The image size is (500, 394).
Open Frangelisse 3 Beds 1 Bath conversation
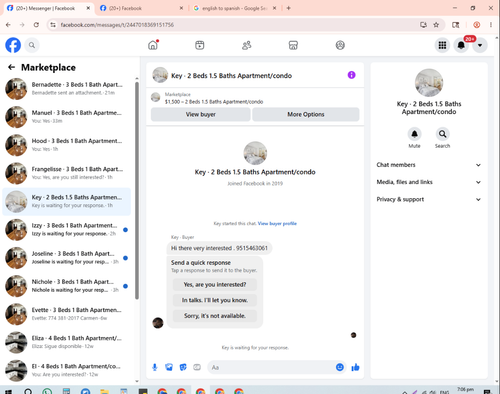point(67,173)
